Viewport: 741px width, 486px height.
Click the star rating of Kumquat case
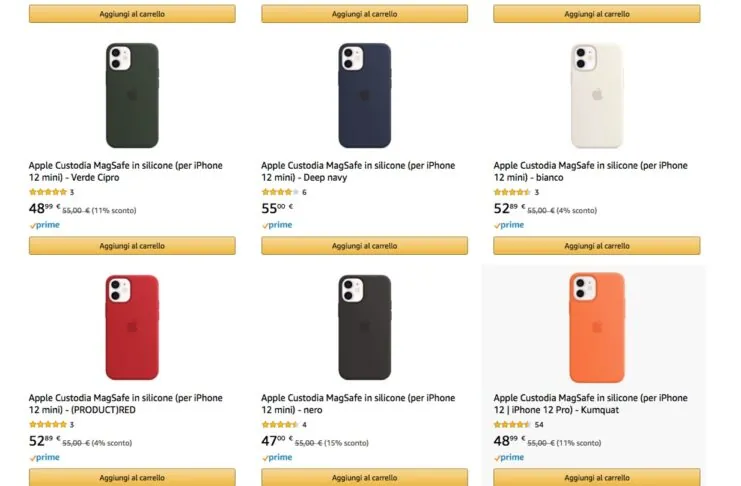tap(511, 425)
